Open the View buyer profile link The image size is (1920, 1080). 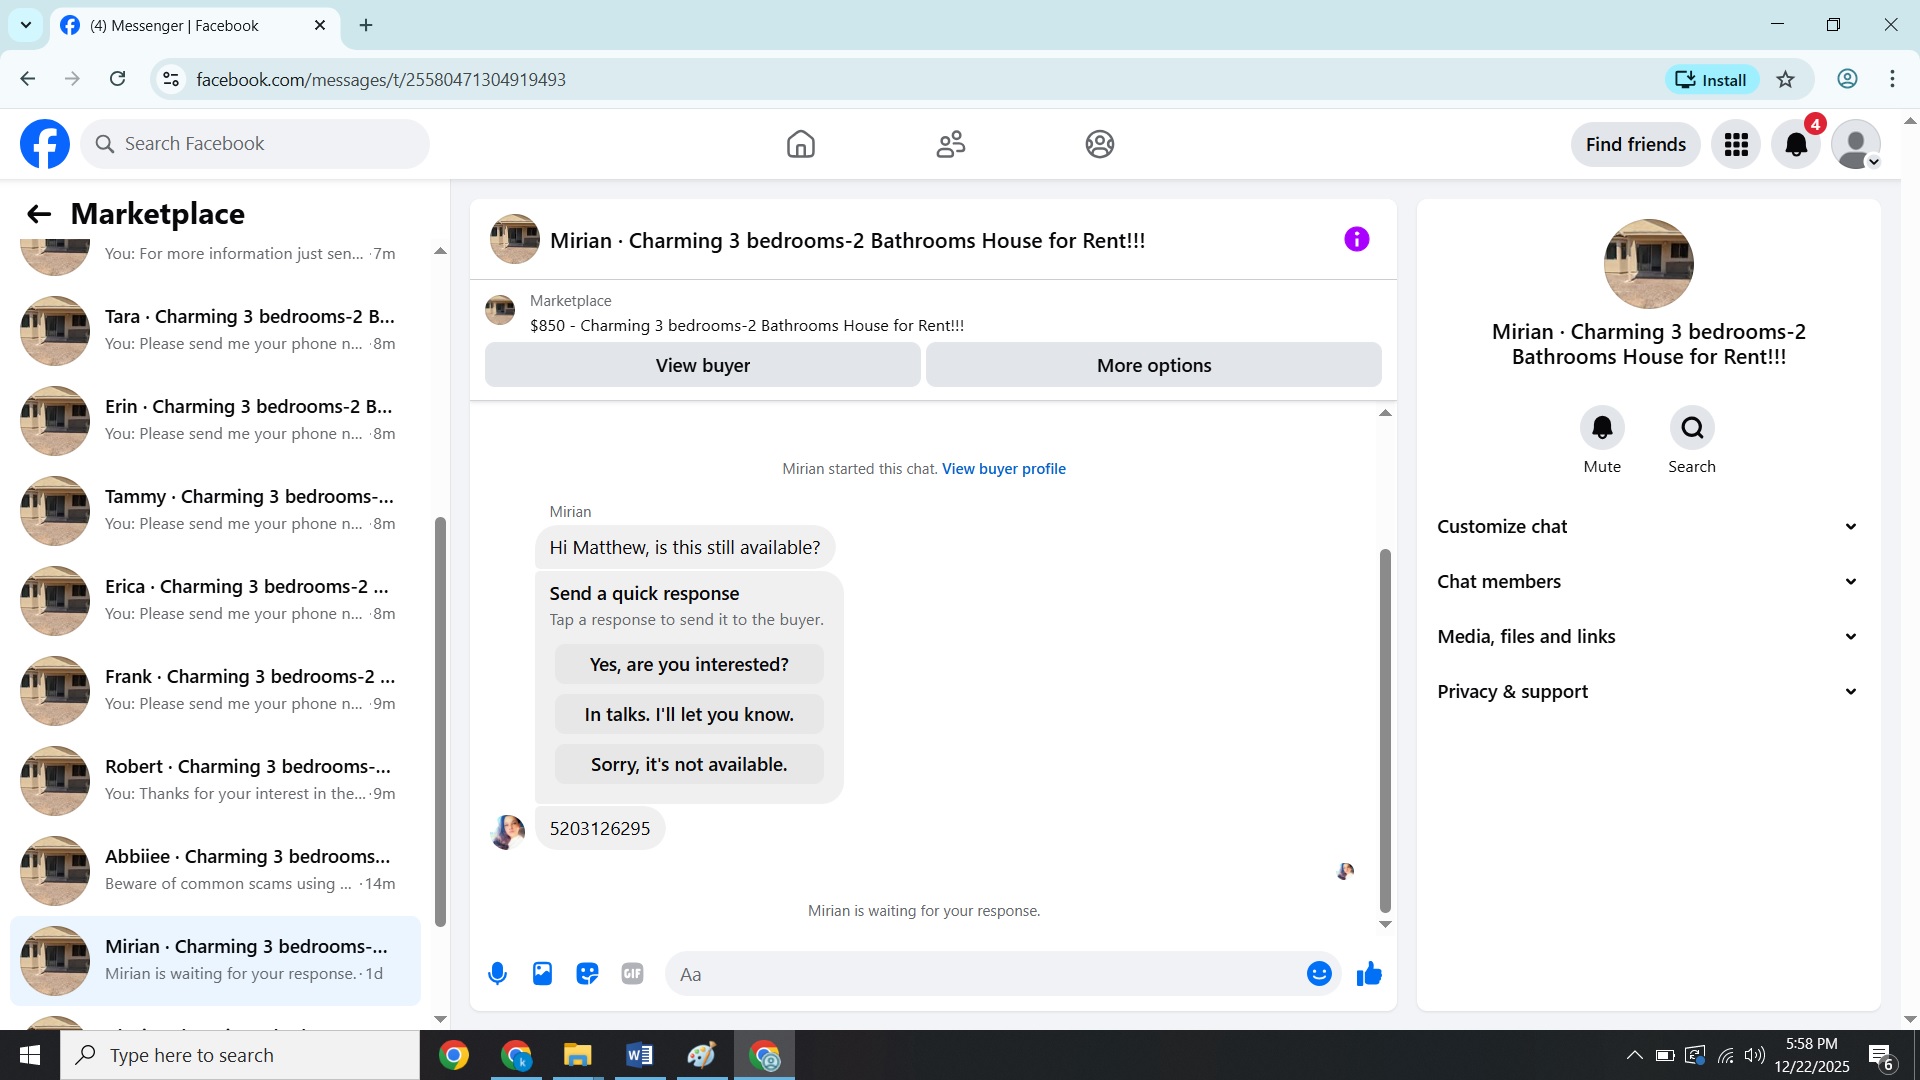tap(1003, 468)
